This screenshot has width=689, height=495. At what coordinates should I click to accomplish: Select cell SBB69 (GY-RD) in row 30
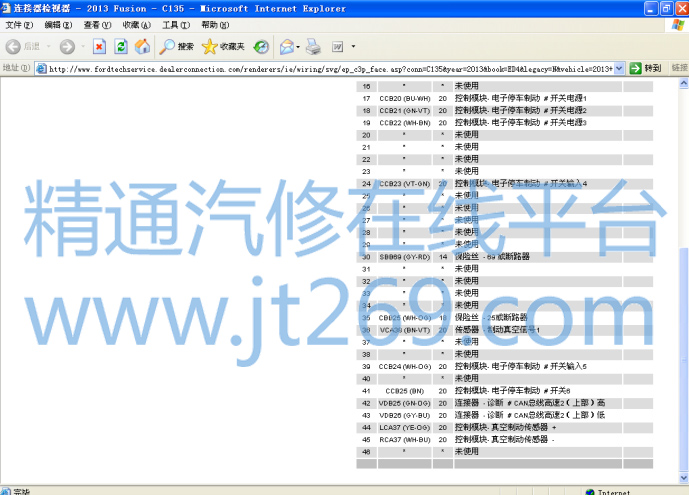(x=405, y=257)
